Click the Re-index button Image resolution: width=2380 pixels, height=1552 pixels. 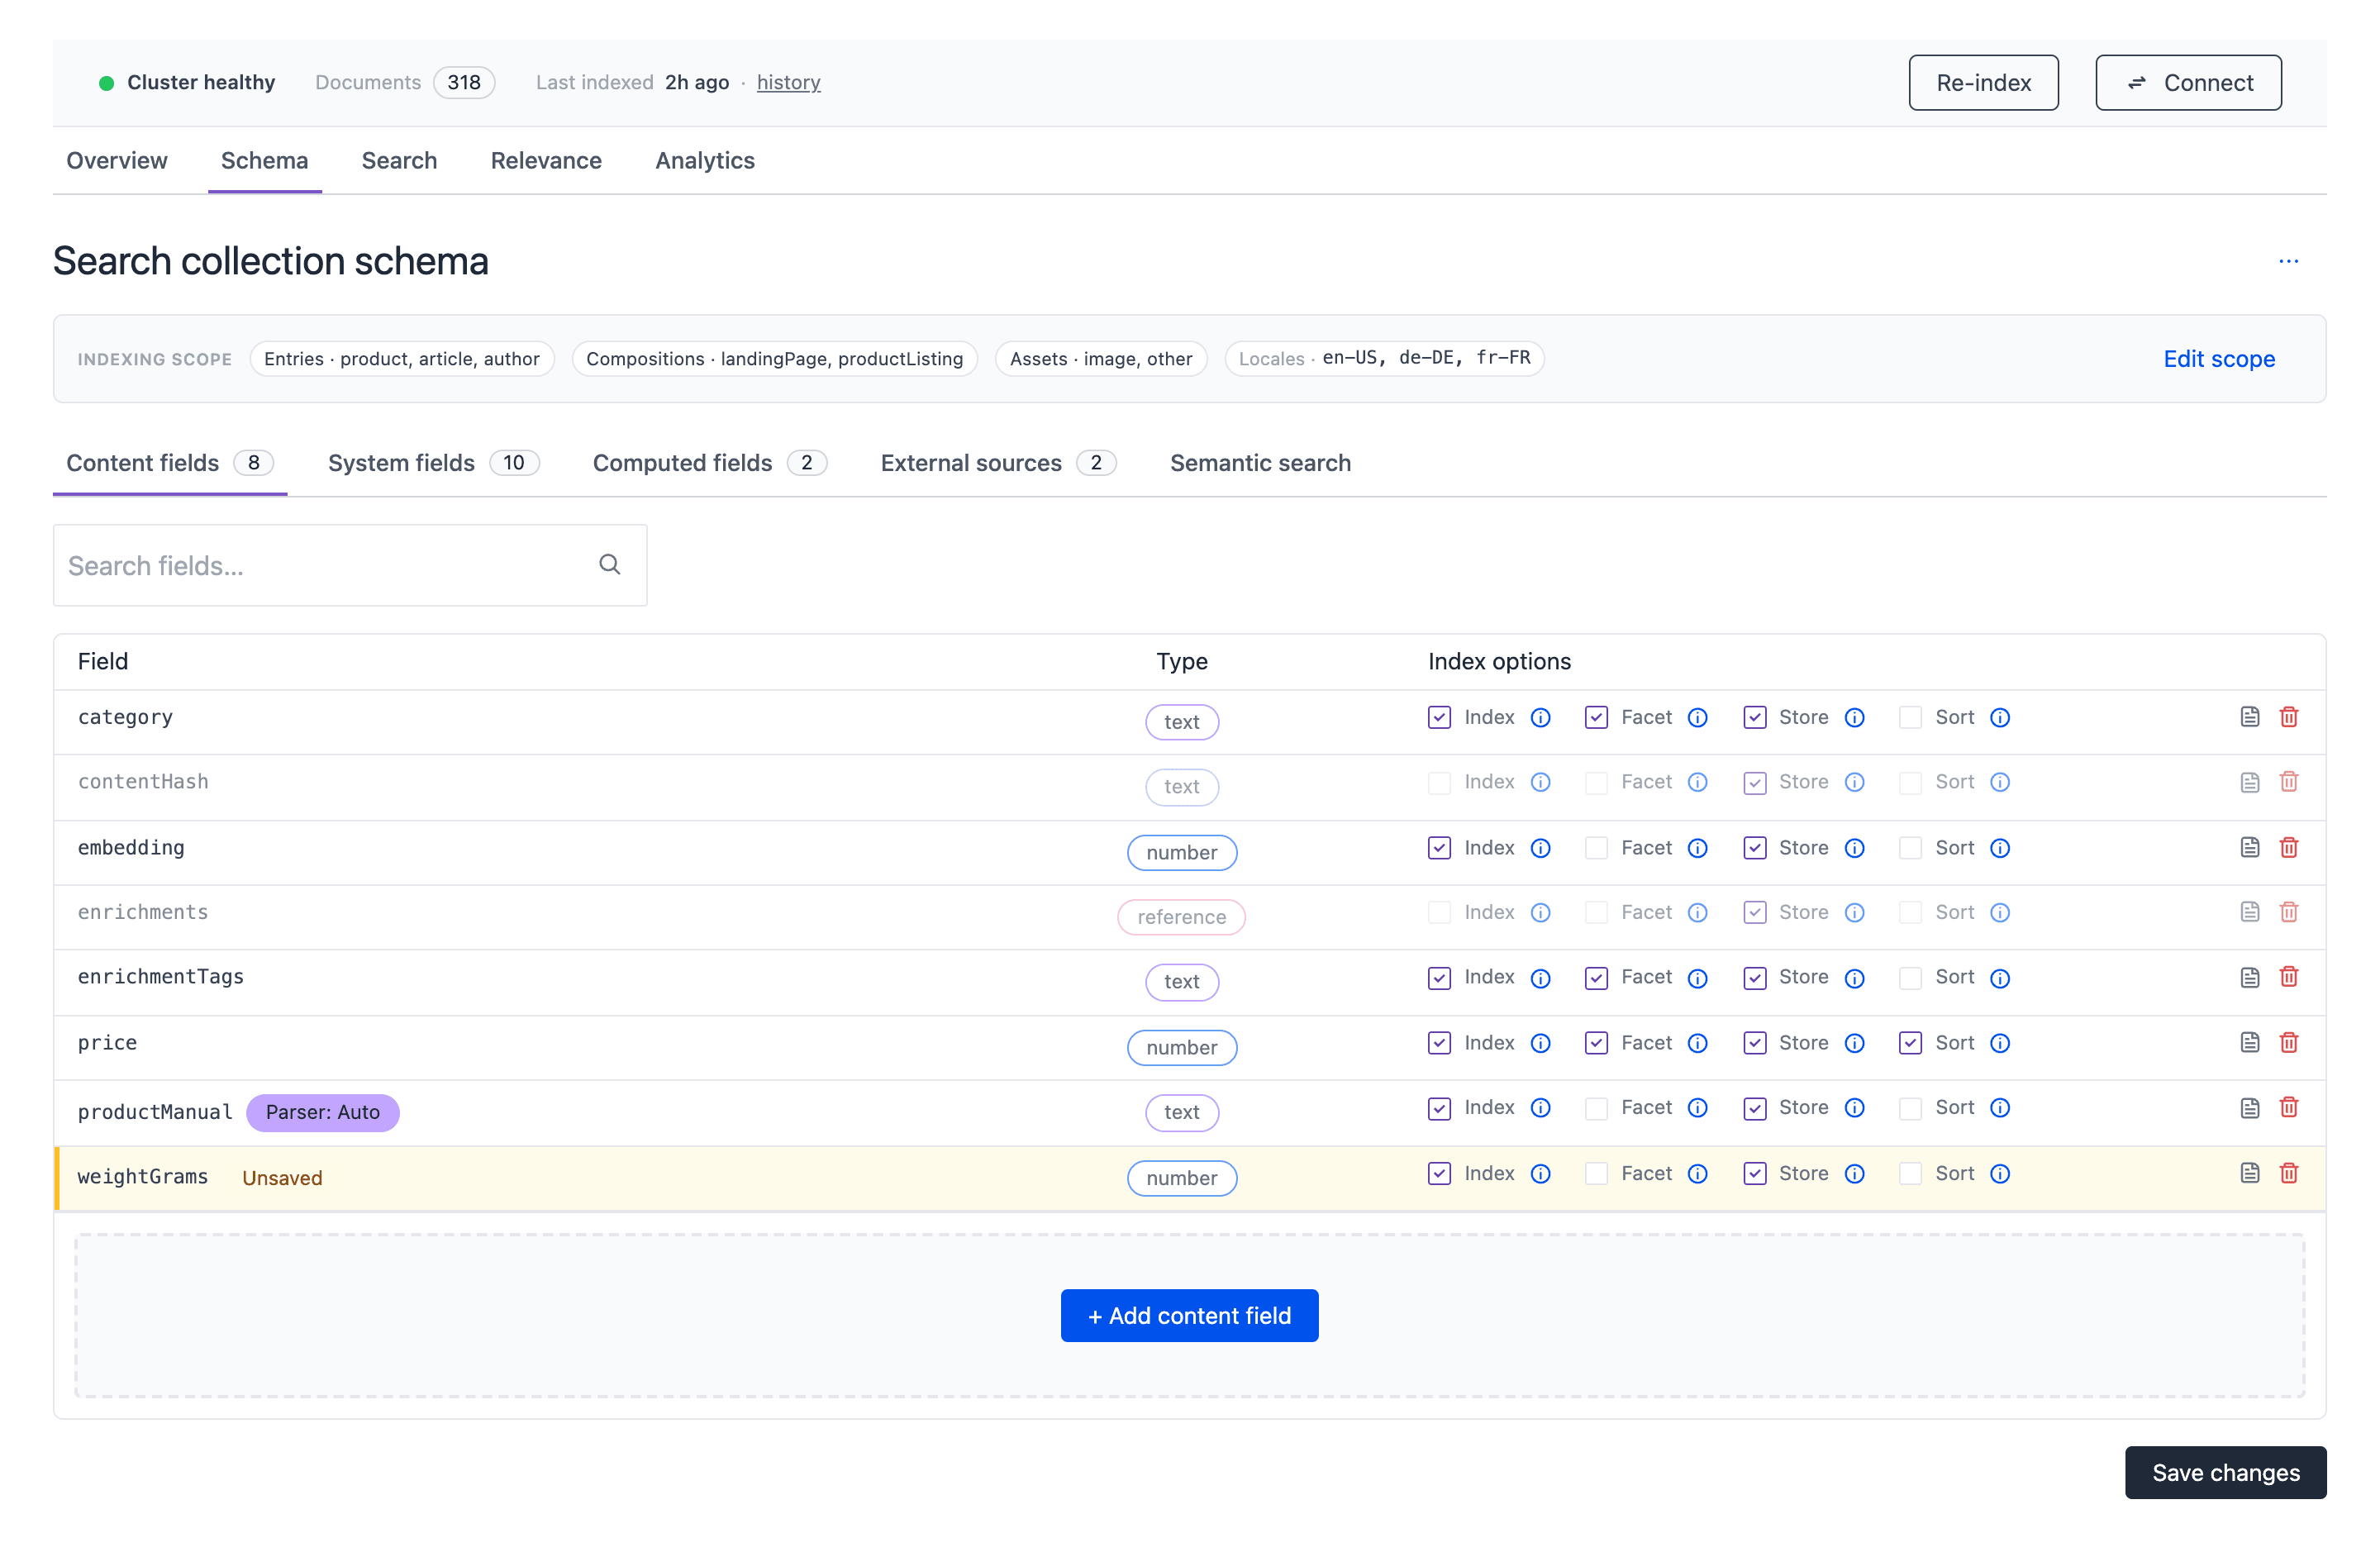pos(1983,83)
